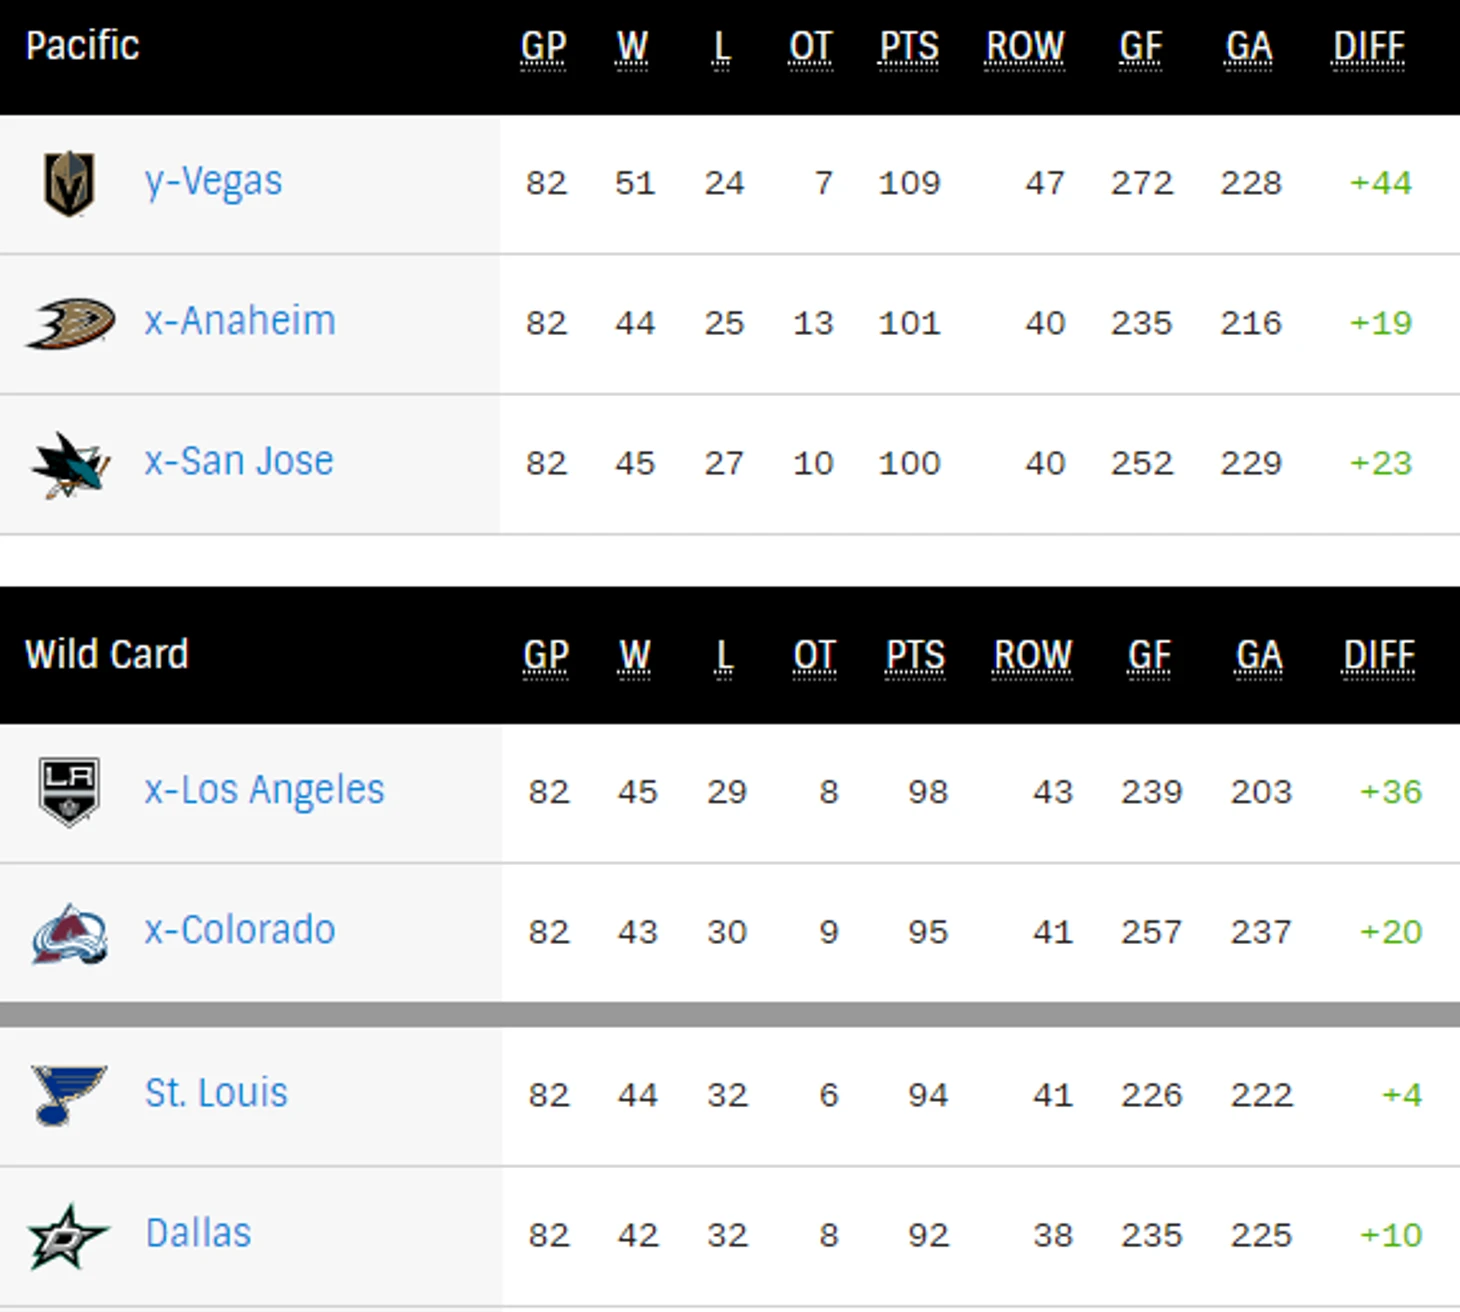Click the Los Angeles Kings logo
The image size is (1460, 1312).
(x=69, y=792)
